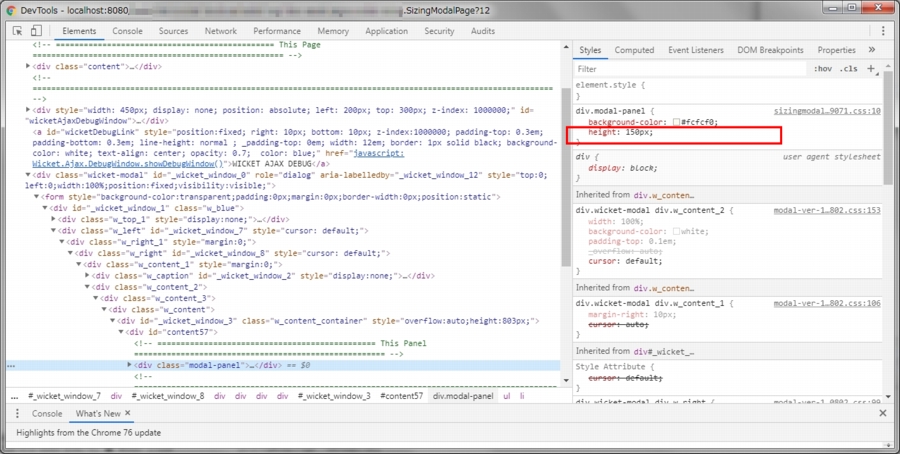Open DevTools customize three-dot menu
The height and width of the screenshot is (454, 900).
(x=883, y=31)
